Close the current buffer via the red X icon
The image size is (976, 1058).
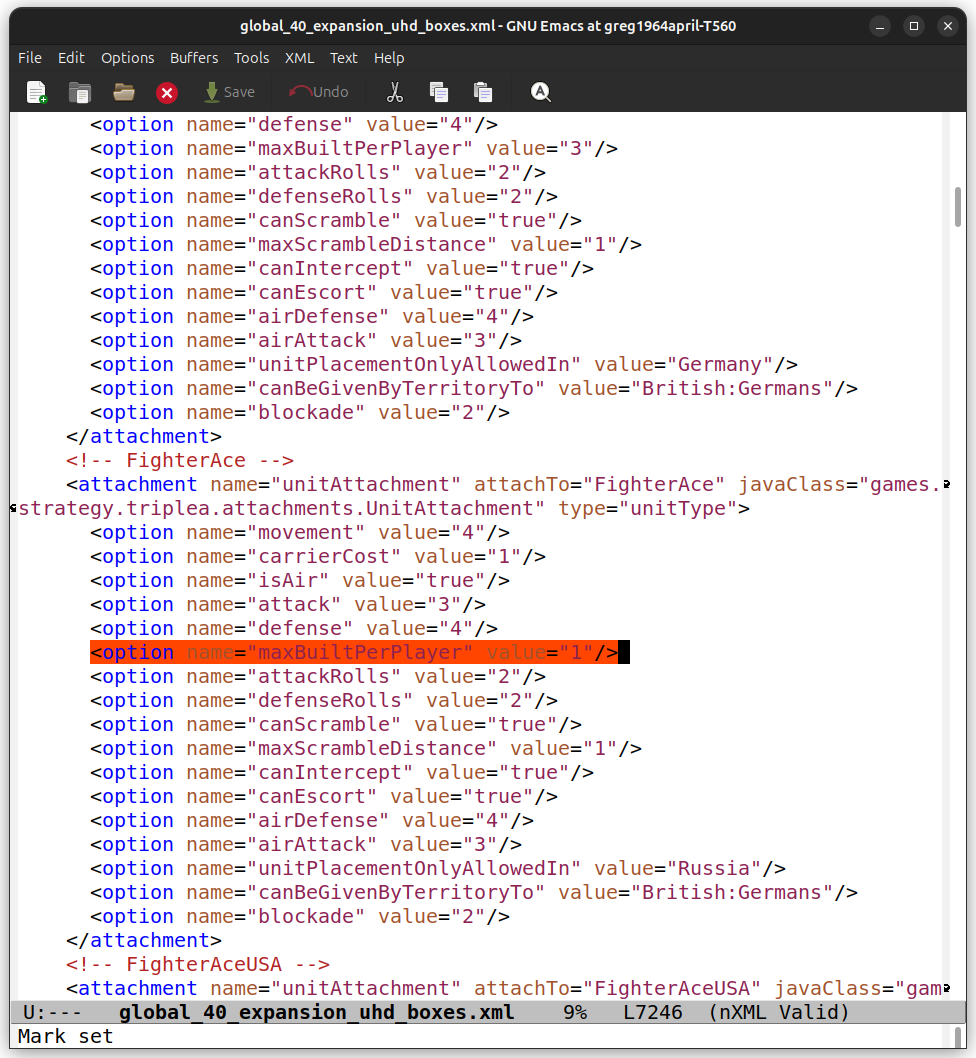pos(167,91)
